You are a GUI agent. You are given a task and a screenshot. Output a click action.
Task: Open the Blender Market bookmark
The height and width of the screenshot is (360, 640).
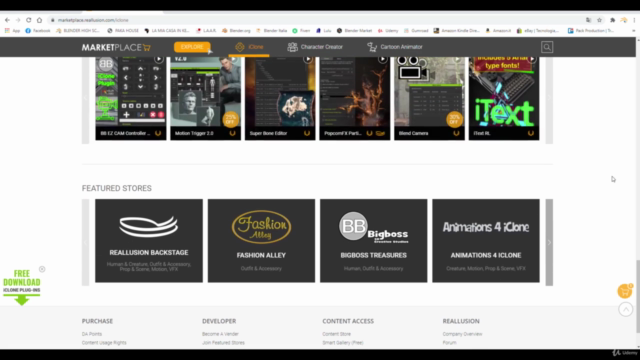pos(354,31)
